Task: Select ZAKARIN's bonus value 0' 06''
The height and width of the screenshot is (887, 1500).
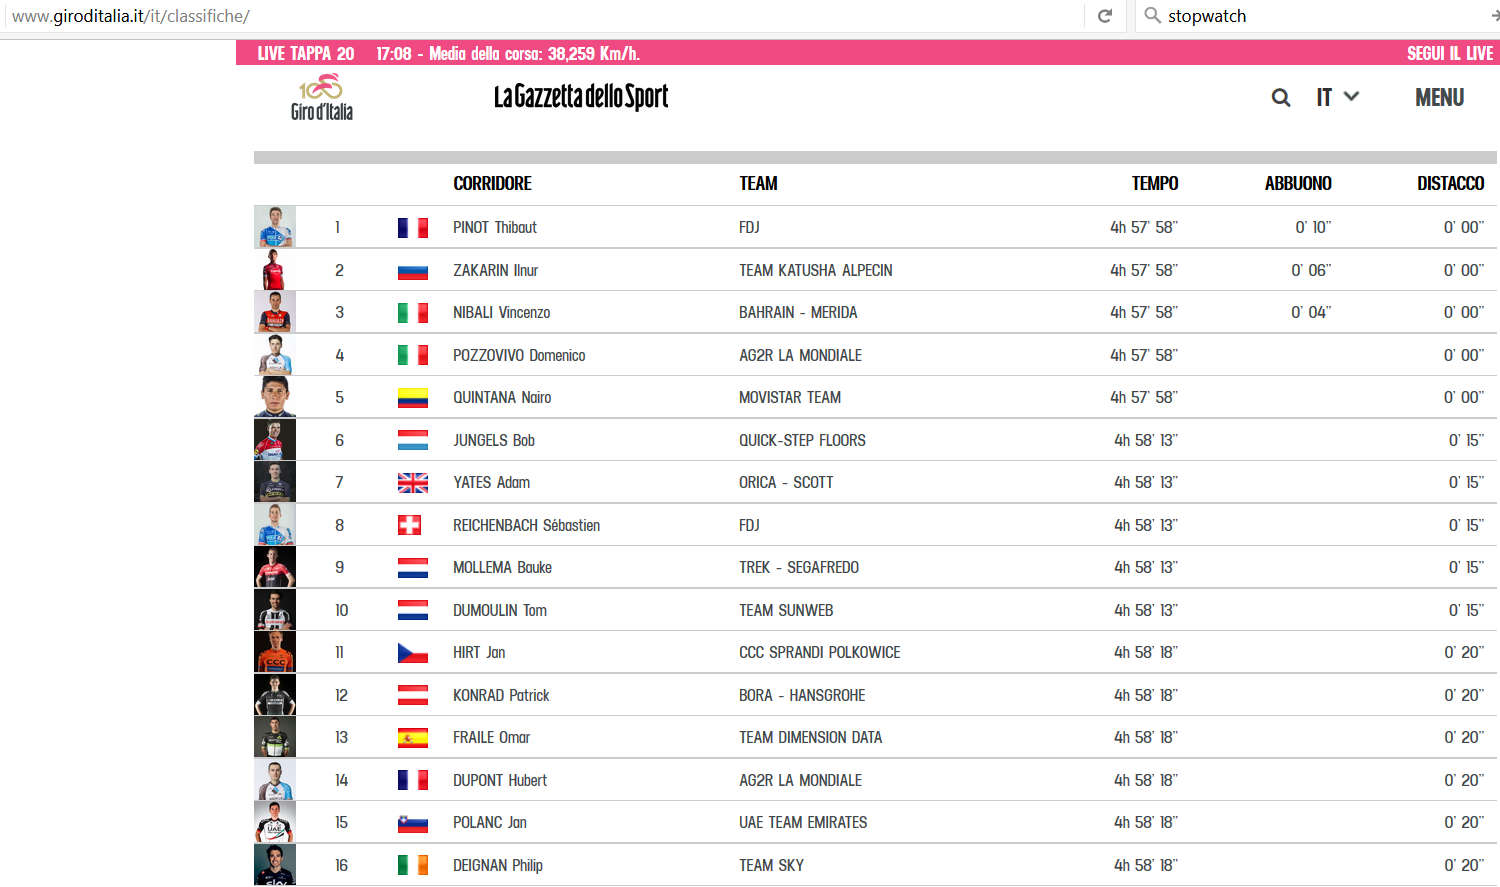Action: coord(1311,271)
